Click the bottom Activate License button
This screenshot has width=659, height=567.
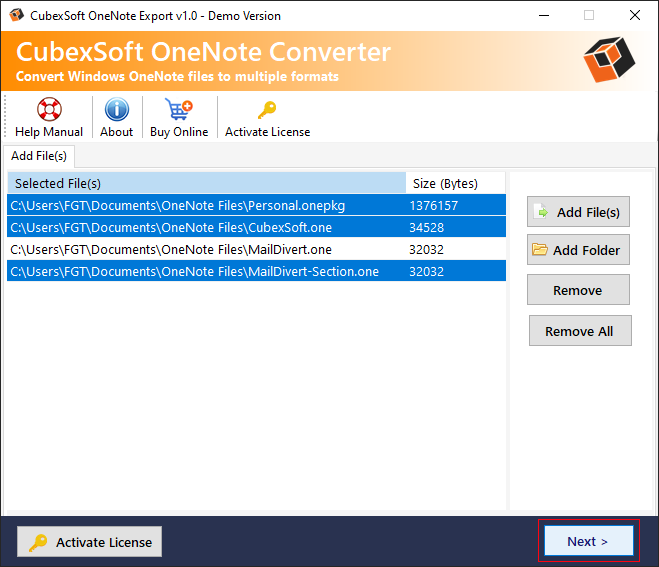pos(90,542)
